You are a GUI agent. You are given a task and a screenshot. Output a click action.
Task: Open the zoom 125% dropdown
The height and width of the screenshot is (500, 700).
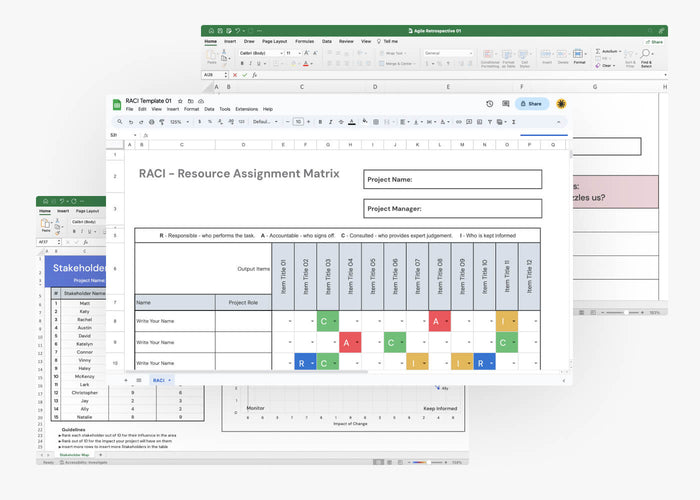(x=177, y=121)
